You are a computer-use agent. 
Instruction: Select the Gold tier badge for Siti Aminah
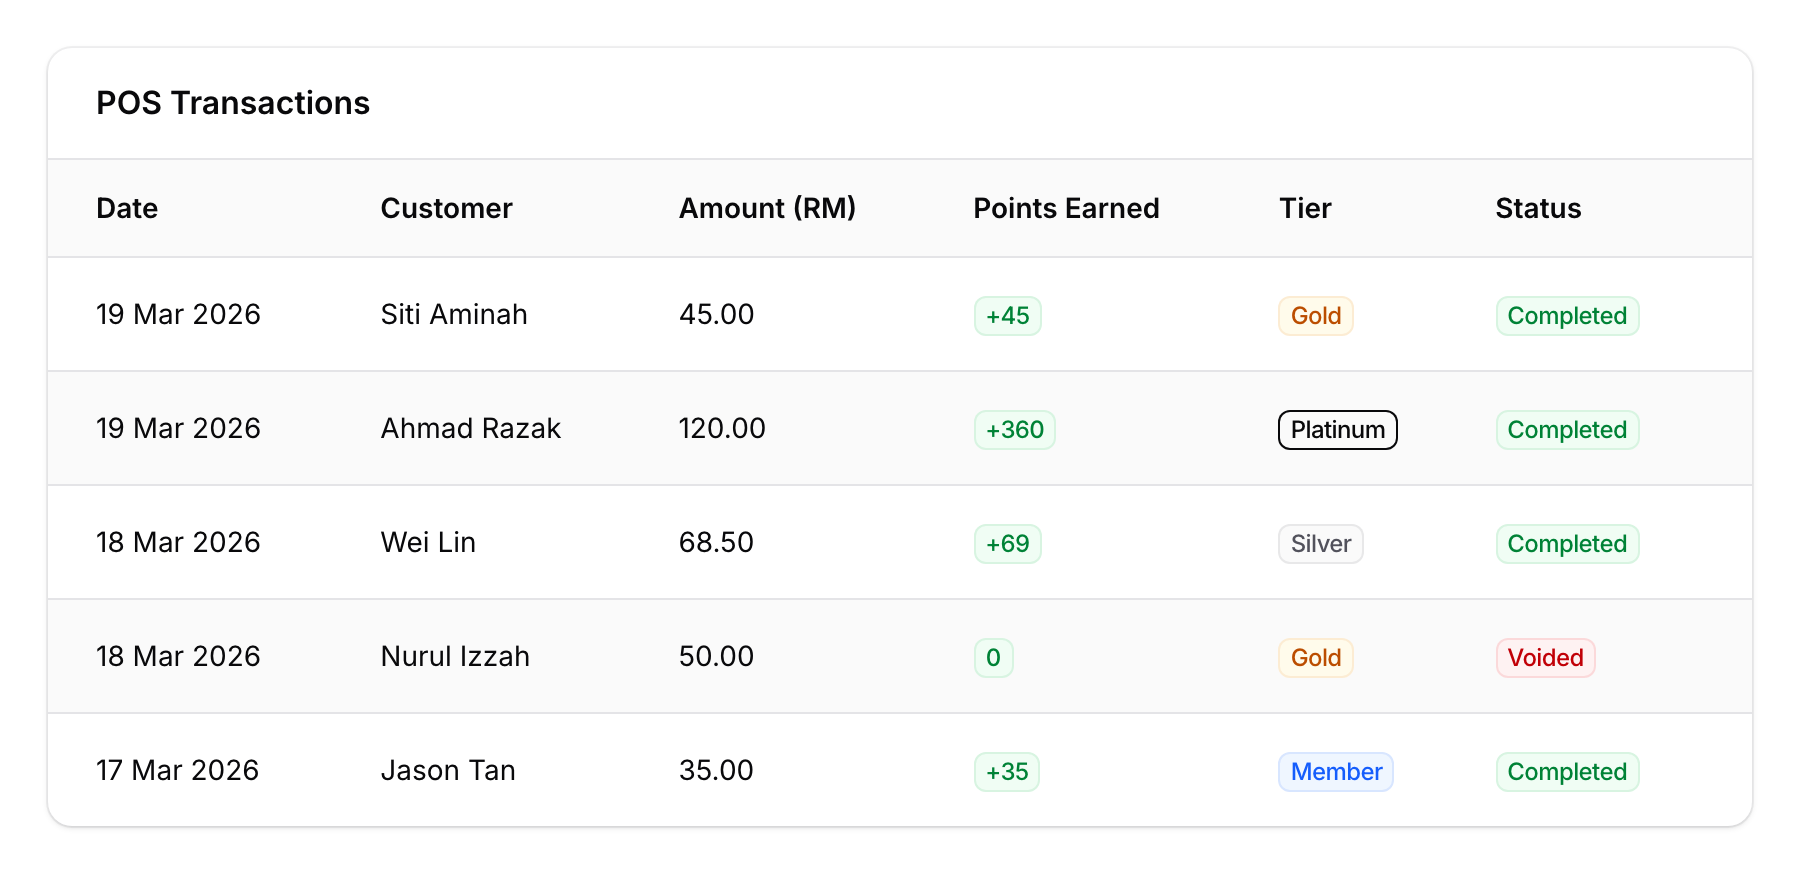(1314, 315)
